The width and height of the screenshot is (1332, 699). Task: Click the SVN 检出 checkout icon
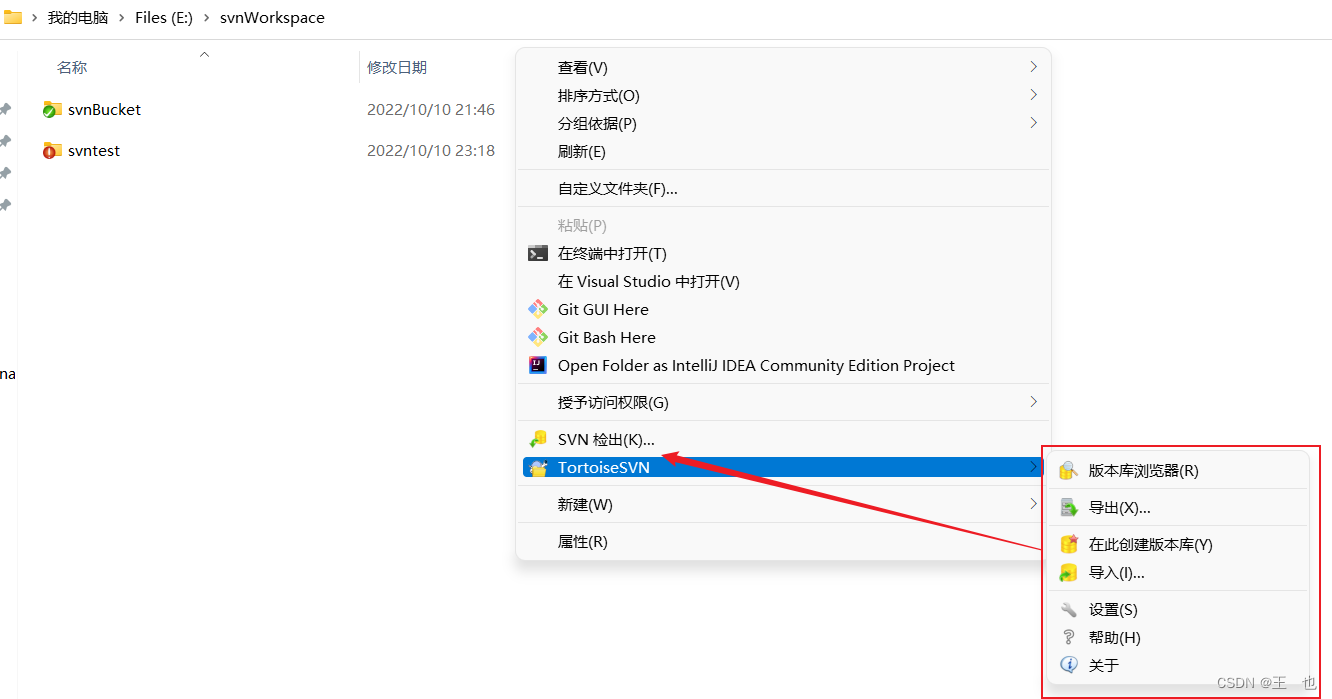[539, 438]
